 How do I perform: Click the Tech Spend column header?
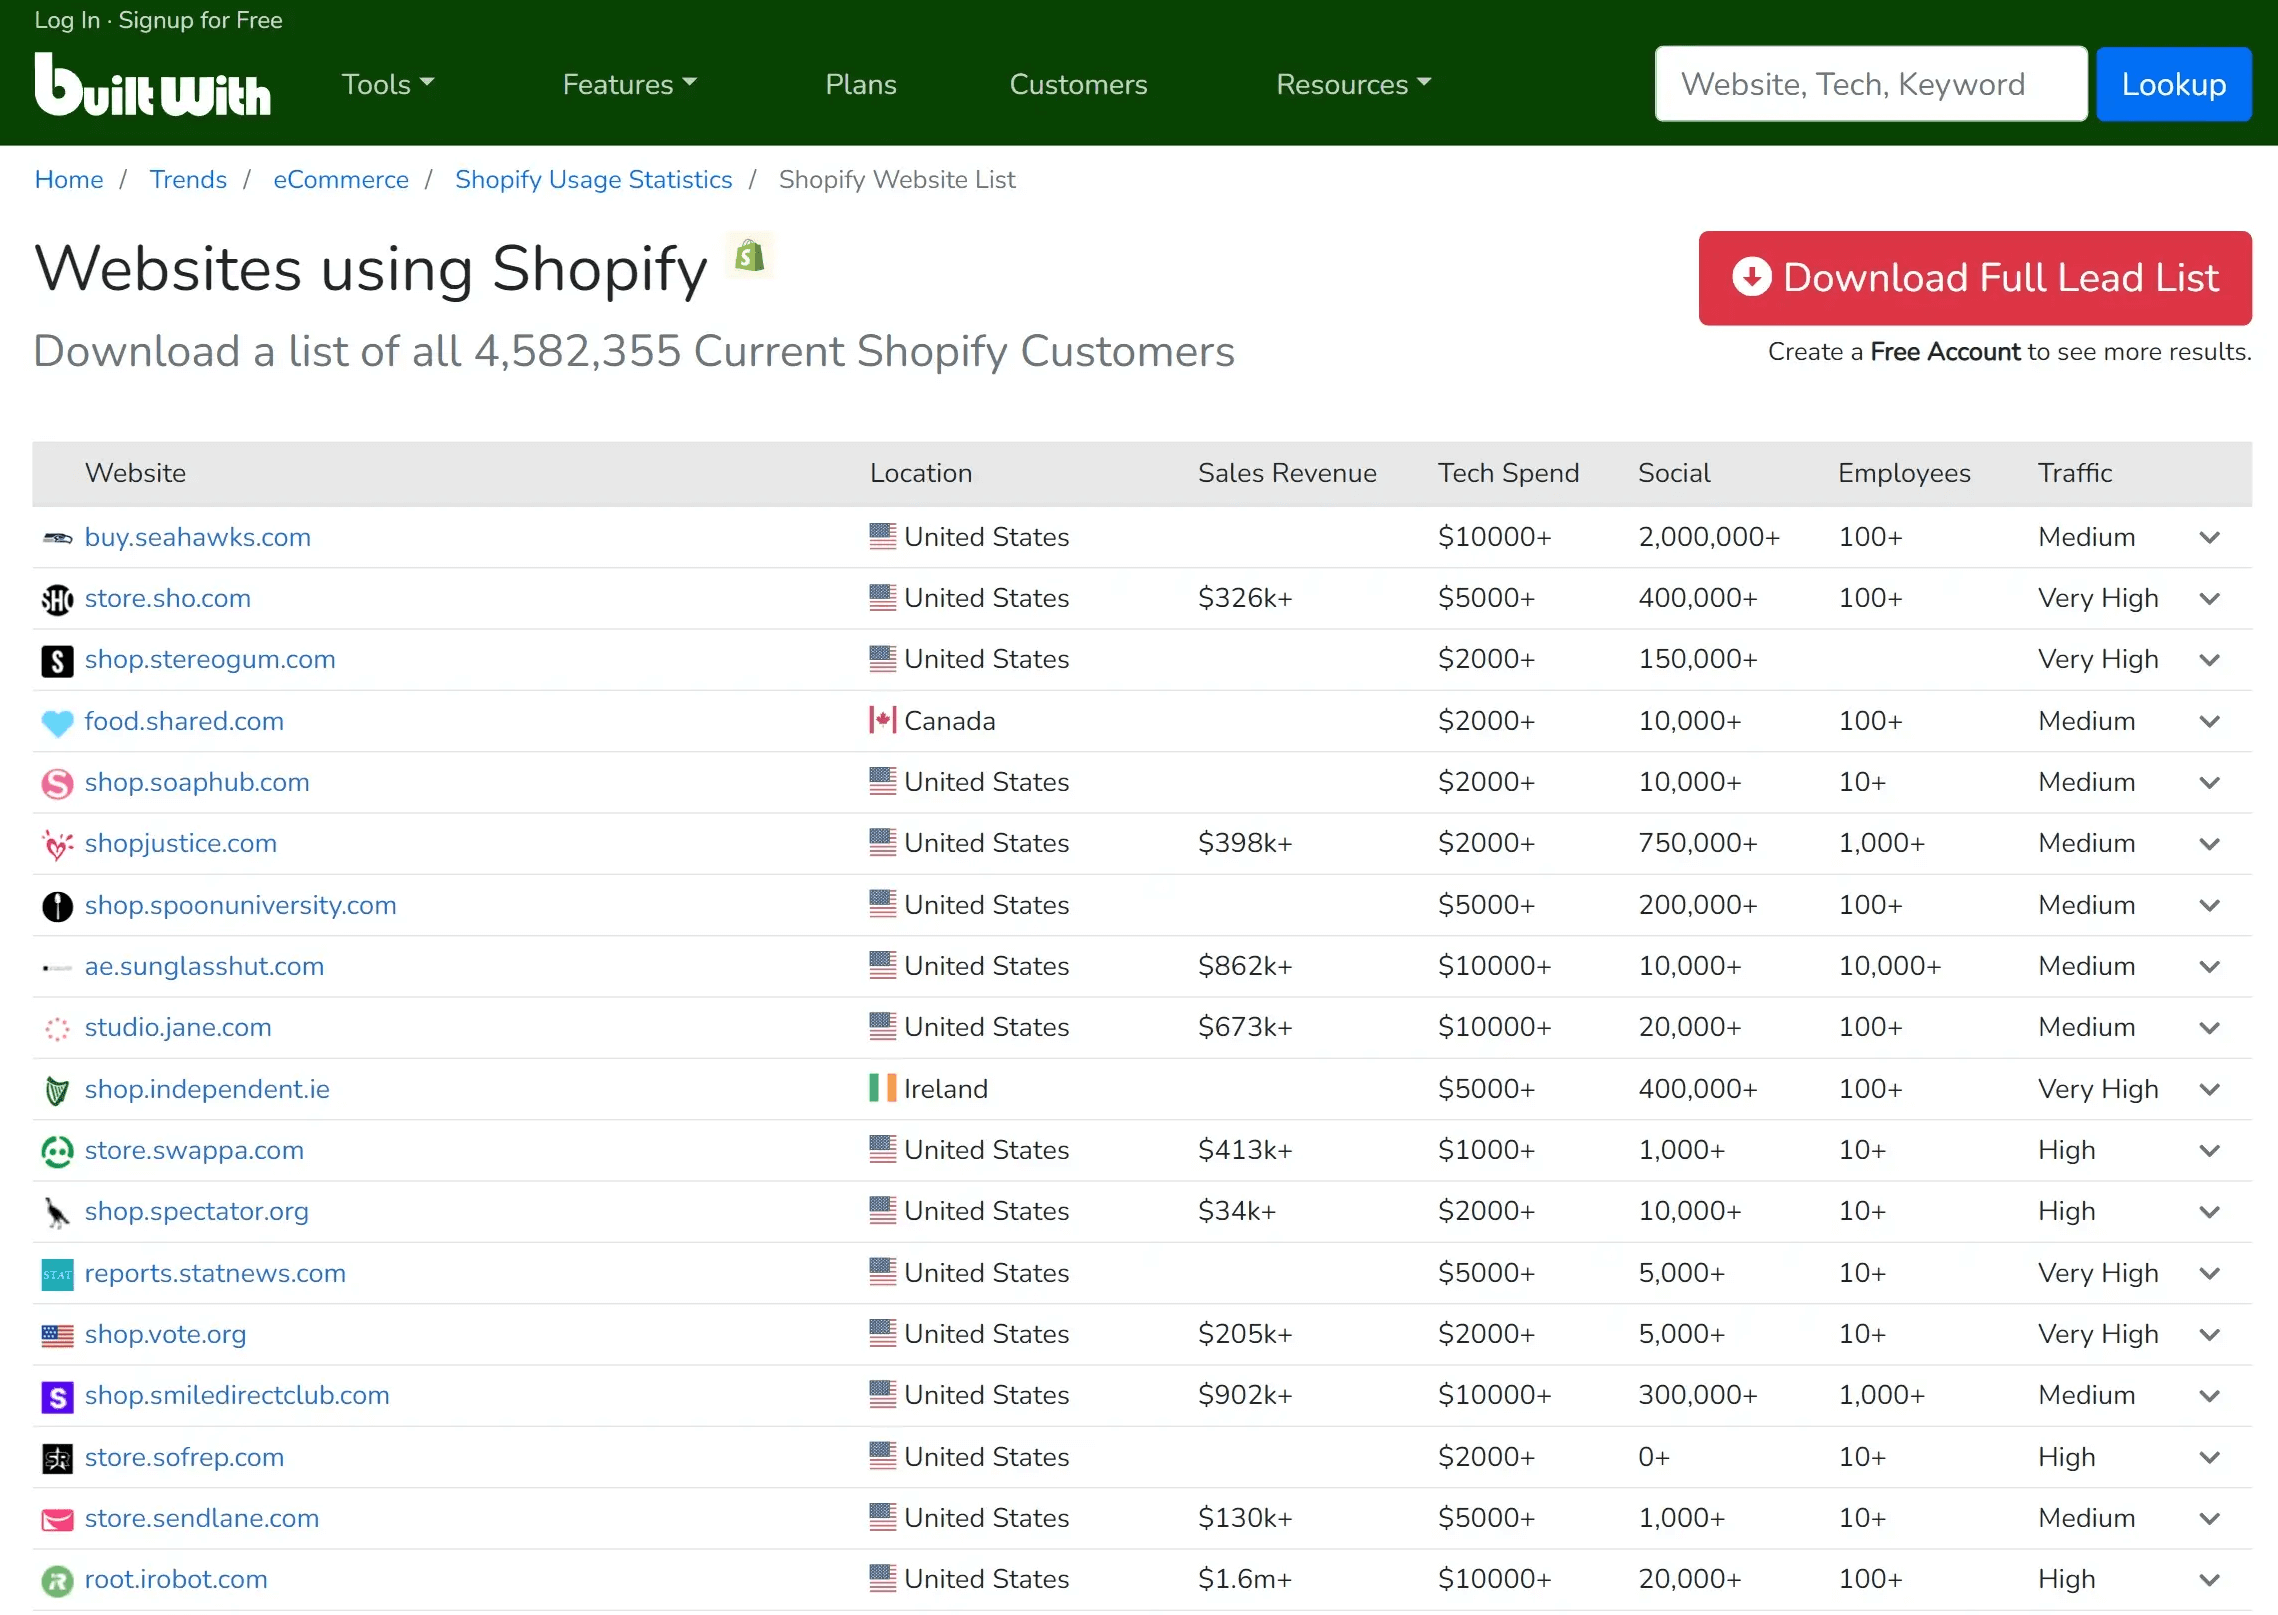pos(1508,473)
